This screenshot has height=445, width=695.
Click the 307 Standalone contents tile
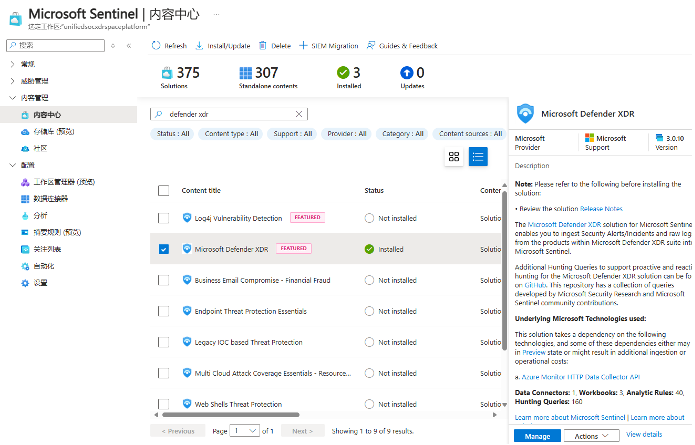coord(268,77)
